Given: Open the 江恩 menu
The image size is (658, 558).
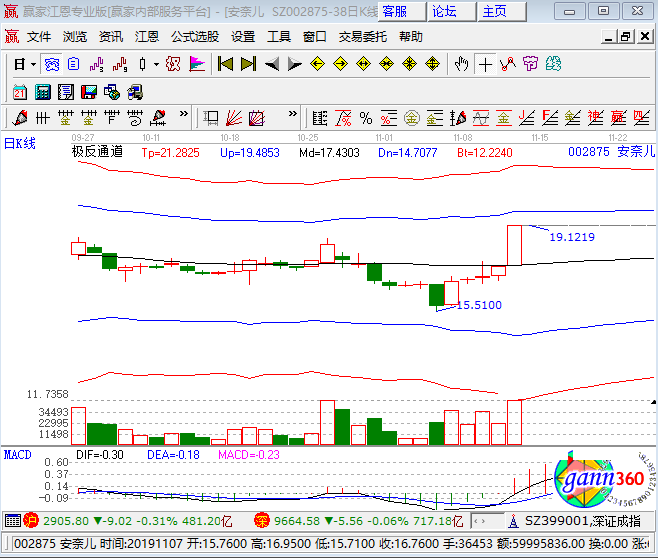Looking at the screenshot, I should 147,37.
